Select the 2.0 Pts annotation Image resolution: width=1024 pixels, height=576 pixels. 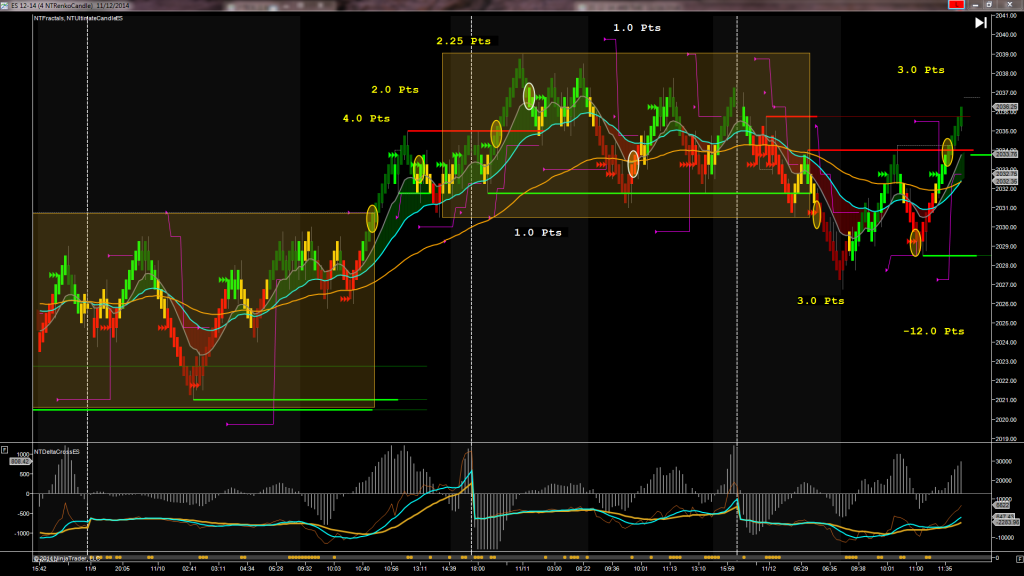tap(395, 89)
